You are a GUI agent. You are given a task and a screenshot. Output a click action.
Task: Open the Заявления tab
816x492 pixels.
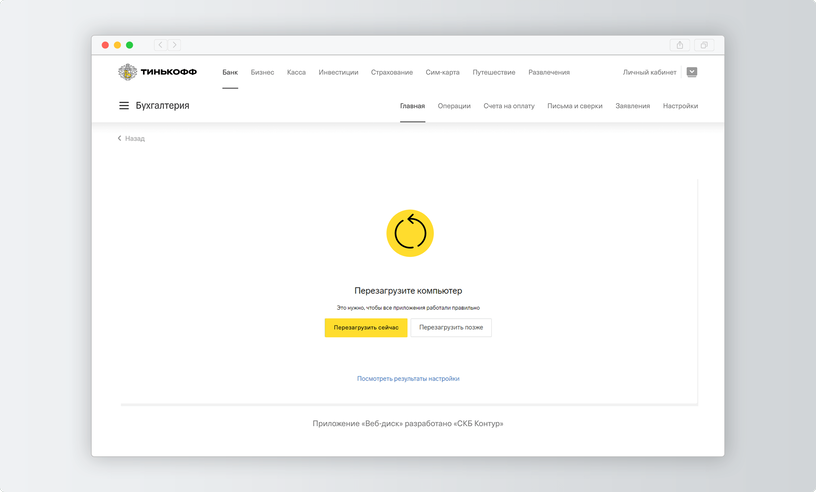click(632, 106)
